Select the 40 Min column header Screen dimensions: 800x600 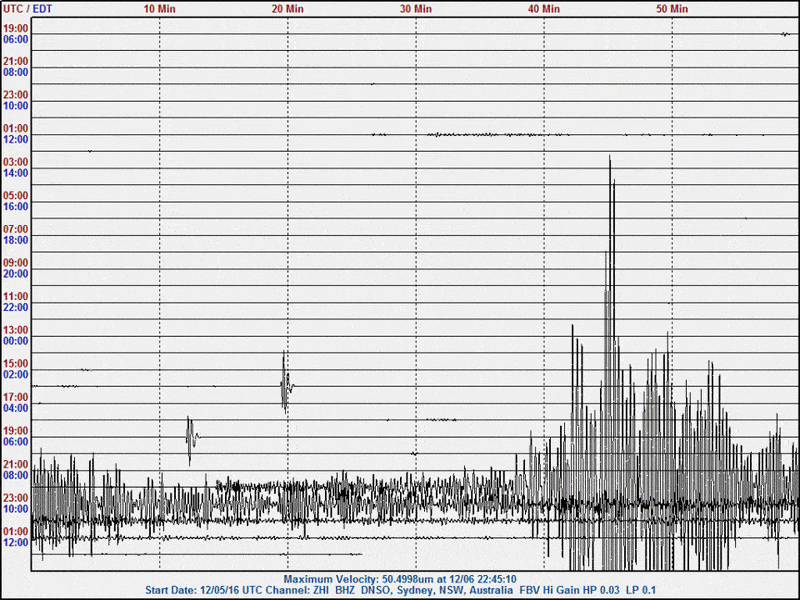(544, 9)
